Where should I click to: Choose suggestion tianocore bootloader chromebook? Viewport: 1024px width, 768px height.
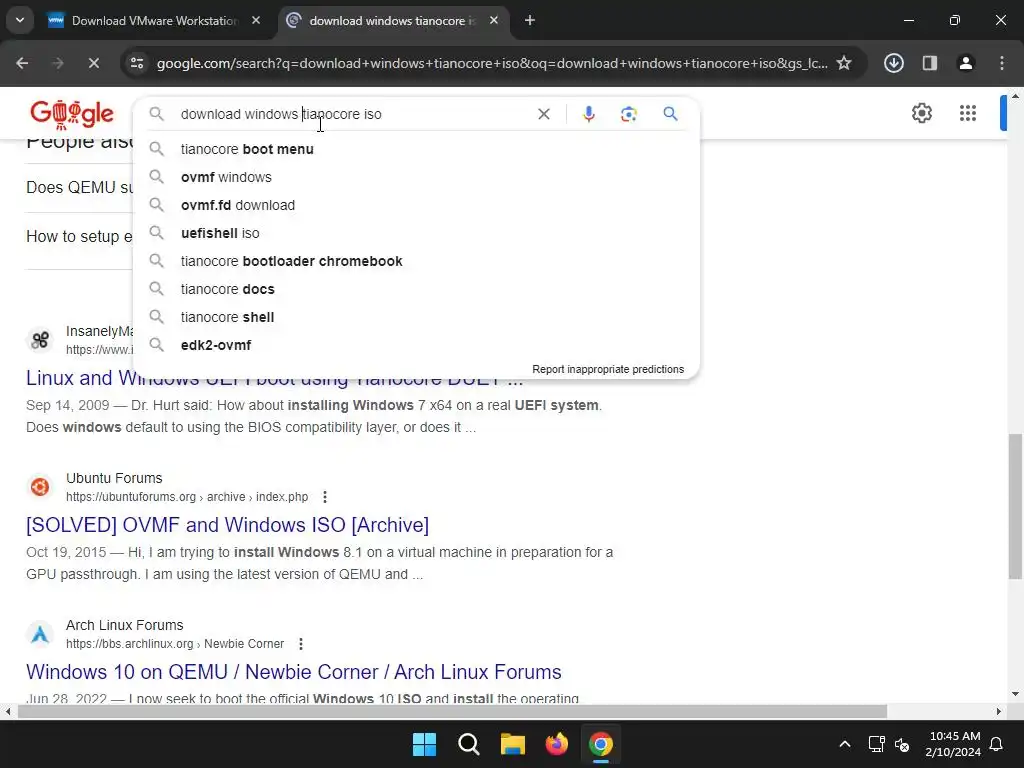click(417, 261)
